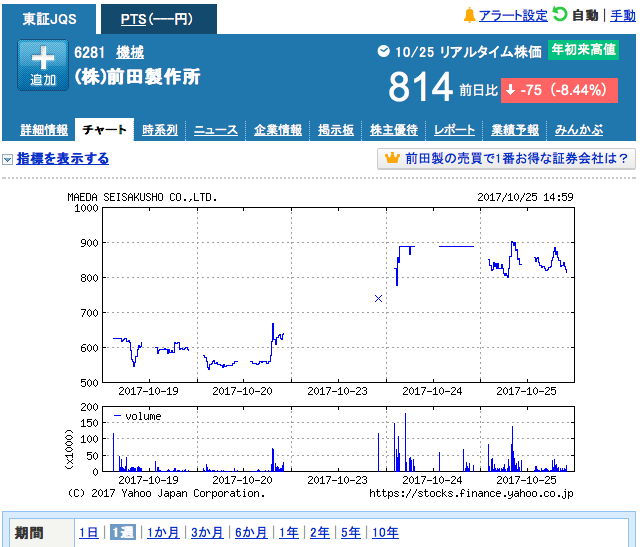The image size is (643, 547).
Task: Click the red down-arrow price change badge
Action: click(x=559, y=90)
